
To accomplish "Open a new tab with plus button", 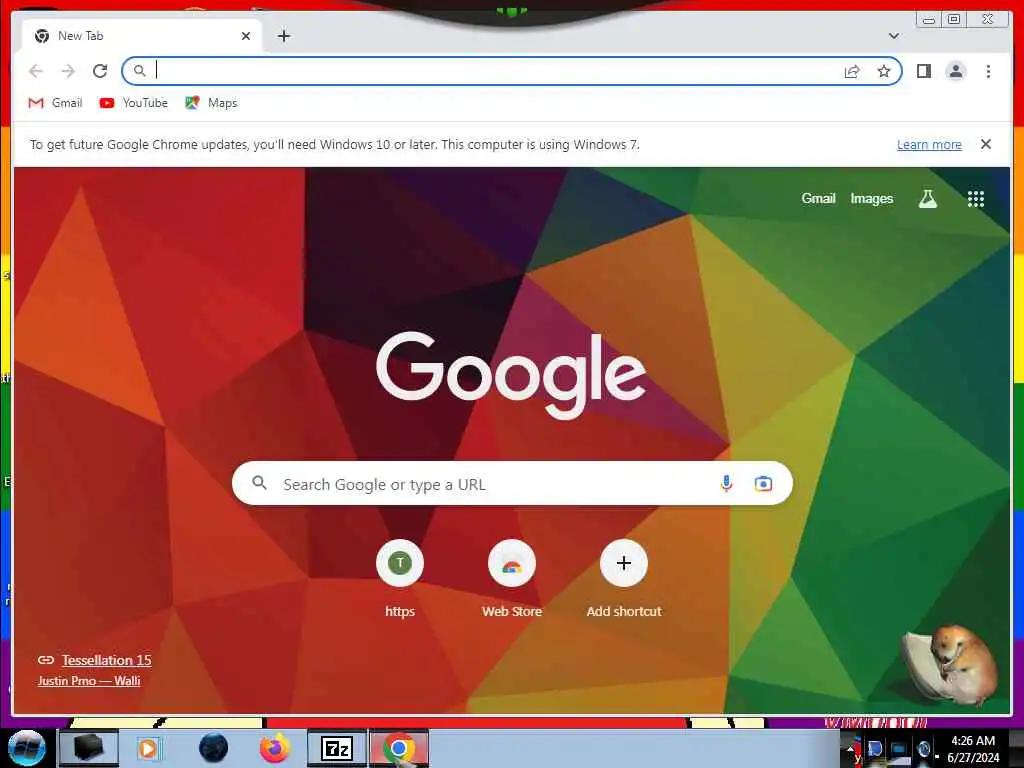I will [x=283, y=36].
